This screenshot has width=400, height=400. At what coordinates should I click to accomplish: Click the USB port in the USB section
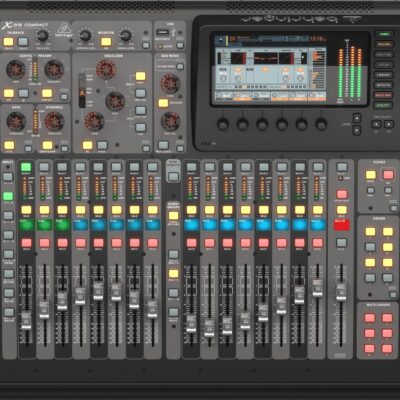(x=163, y=33)
